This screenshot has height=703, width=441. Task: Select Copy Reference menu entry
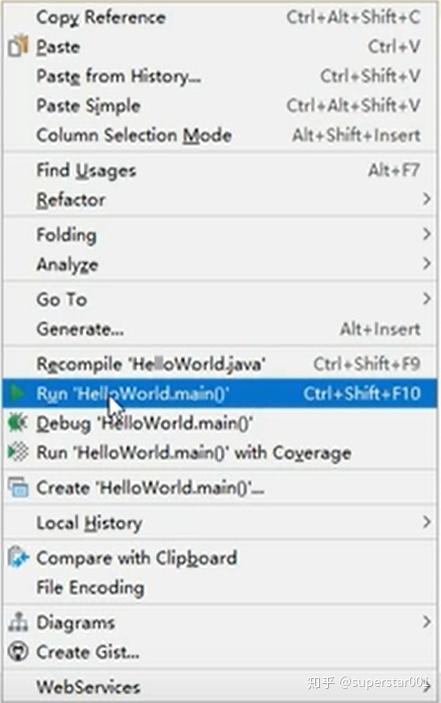click(x=220, y=17)
